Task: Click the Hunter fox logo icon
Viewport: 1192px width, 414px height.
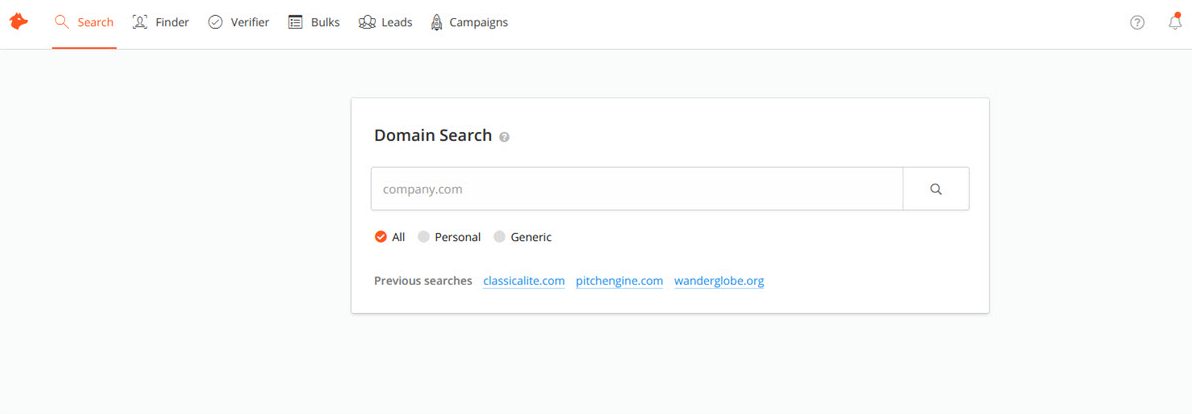Action: [18, 22]
